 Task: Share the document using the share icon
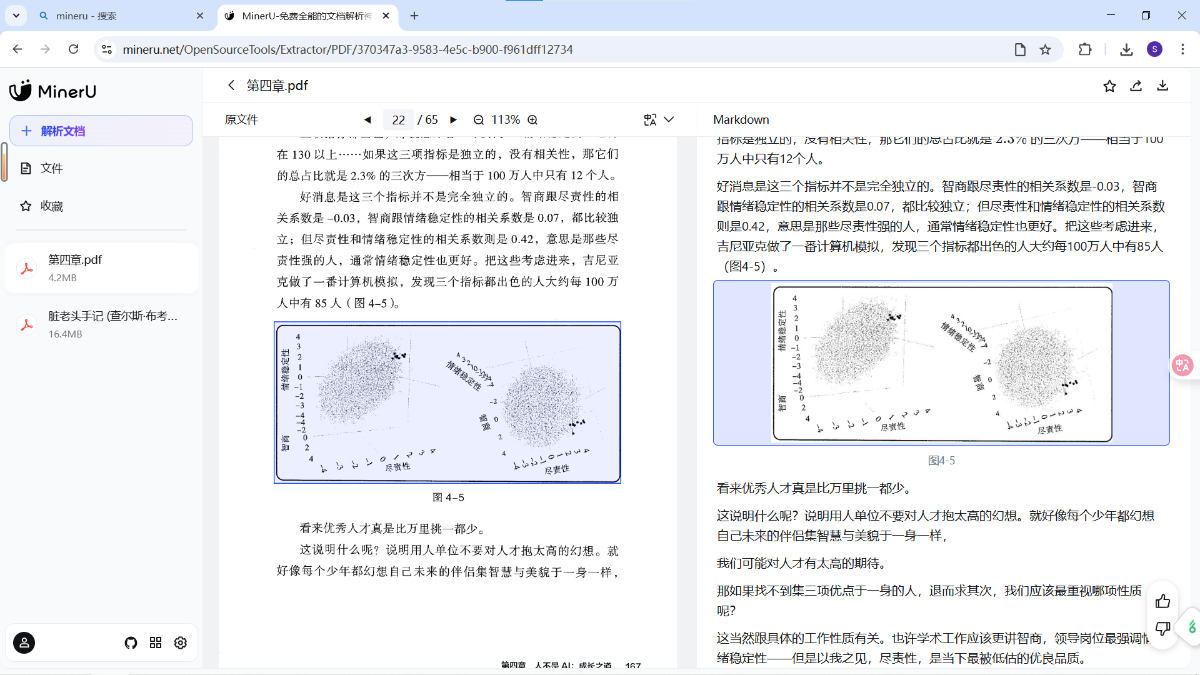(x=1136, y=86)
